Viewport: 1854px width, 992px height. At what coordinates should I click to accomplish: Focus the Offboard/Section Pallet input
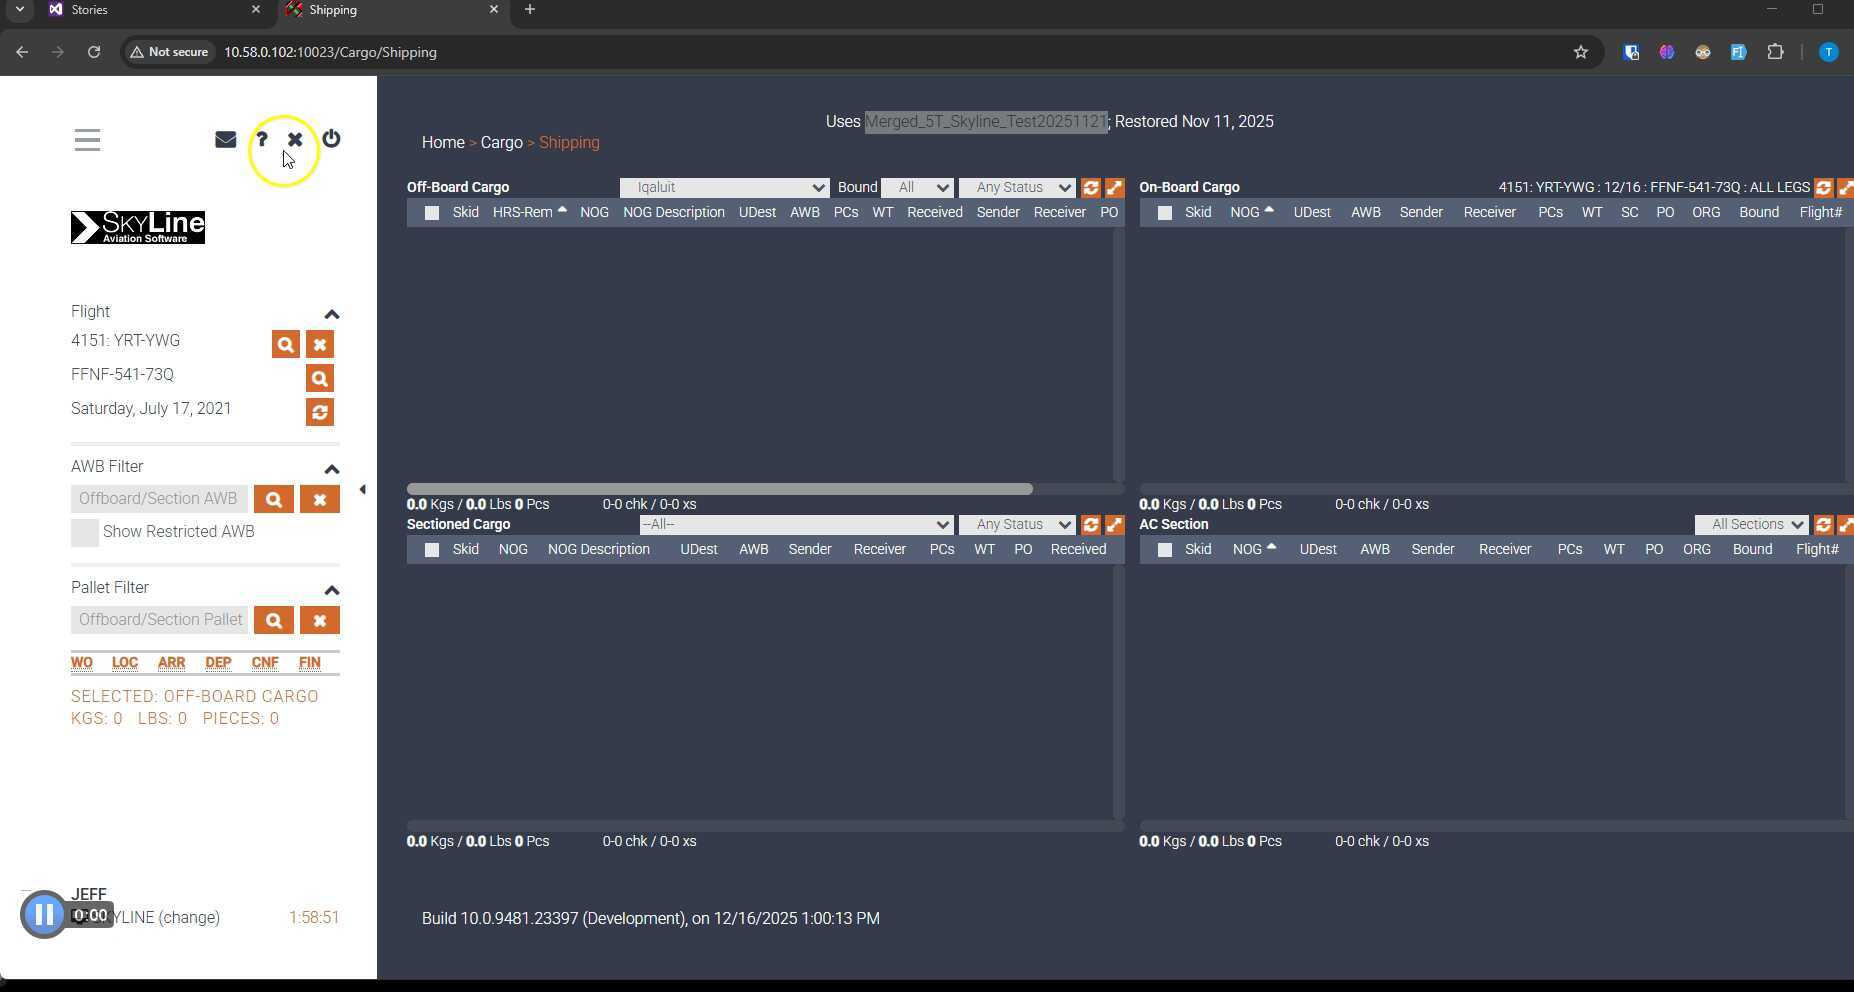tap(159, 620)
